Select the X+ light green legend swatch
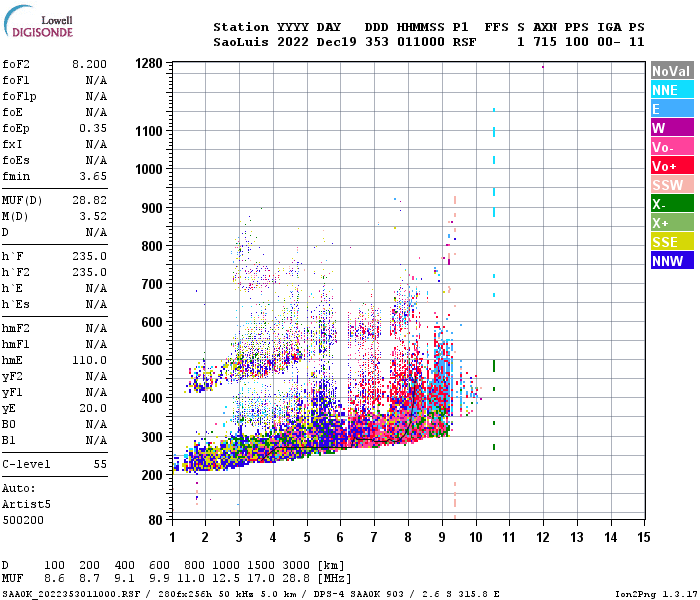 672,223
